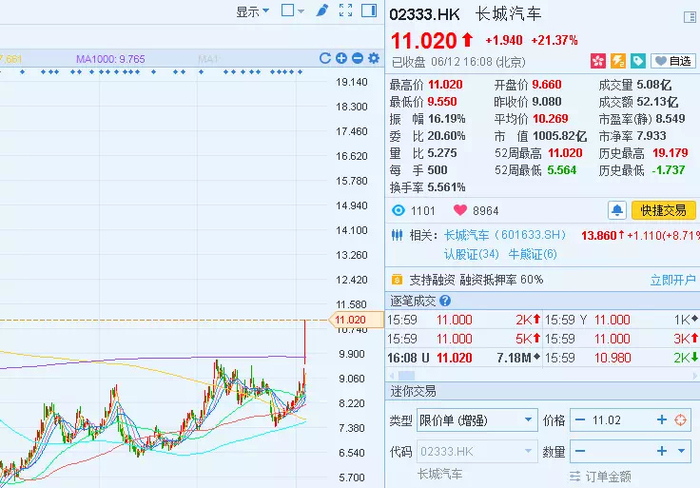The width and height of the screenshot is (700, 488).
Task: Select the 迷你交易 mini trade panel header
Action: [x=413, y=391]
